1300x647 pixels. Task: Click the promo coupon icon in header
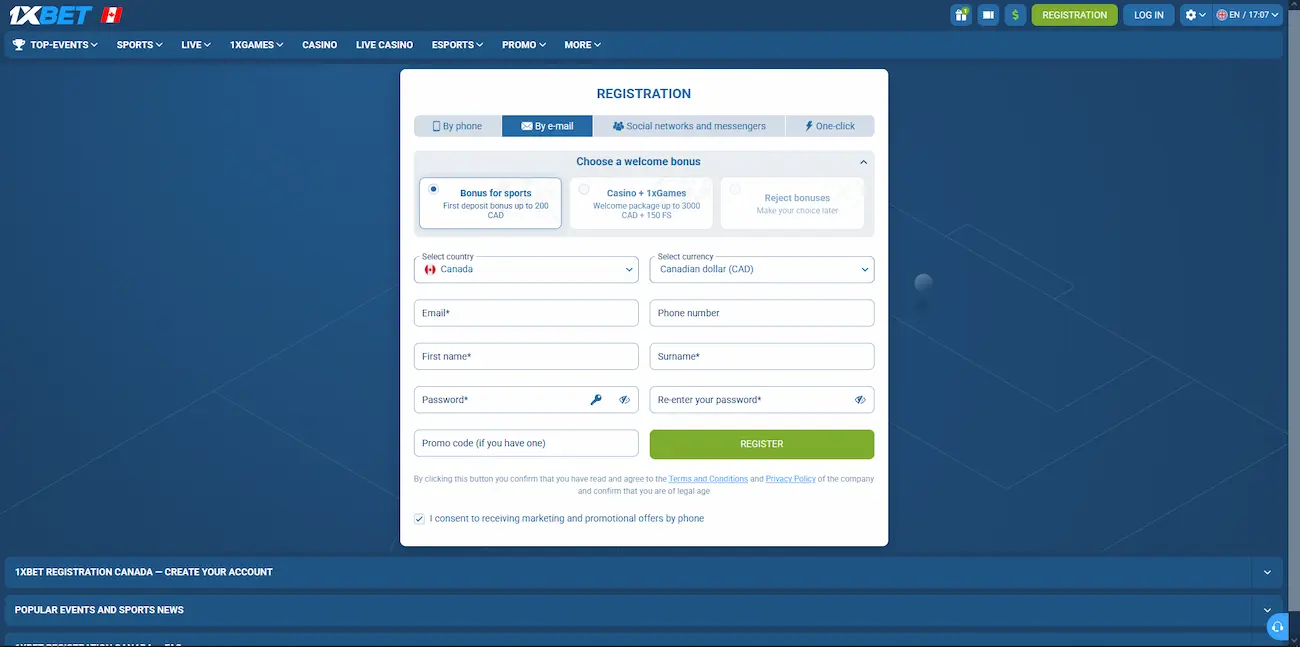pyautogui.click(x=988, y=15)
